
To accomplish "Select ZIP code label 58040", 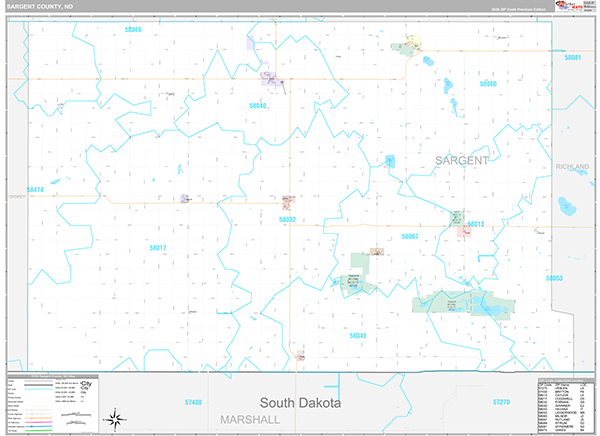I will click(258, 106).
